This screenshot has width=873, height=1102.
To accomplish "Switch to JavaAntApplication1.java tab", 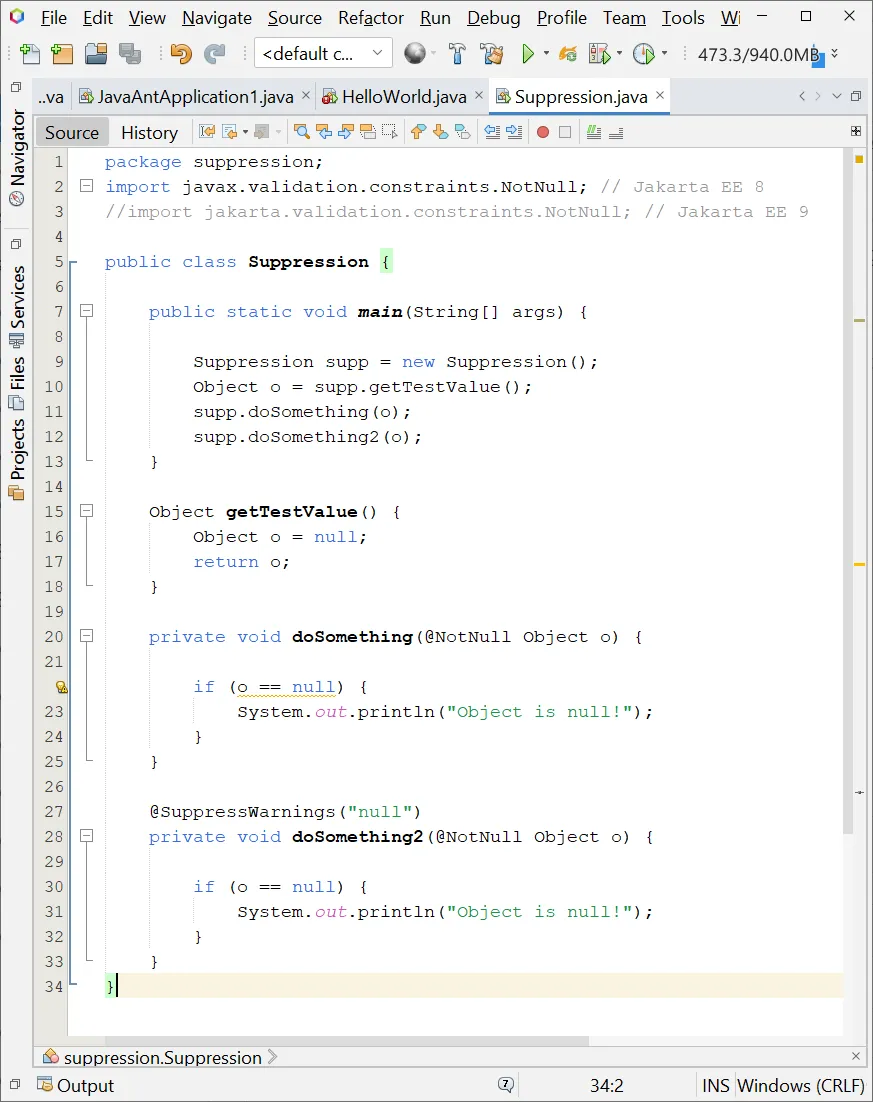I will [195, 97].
